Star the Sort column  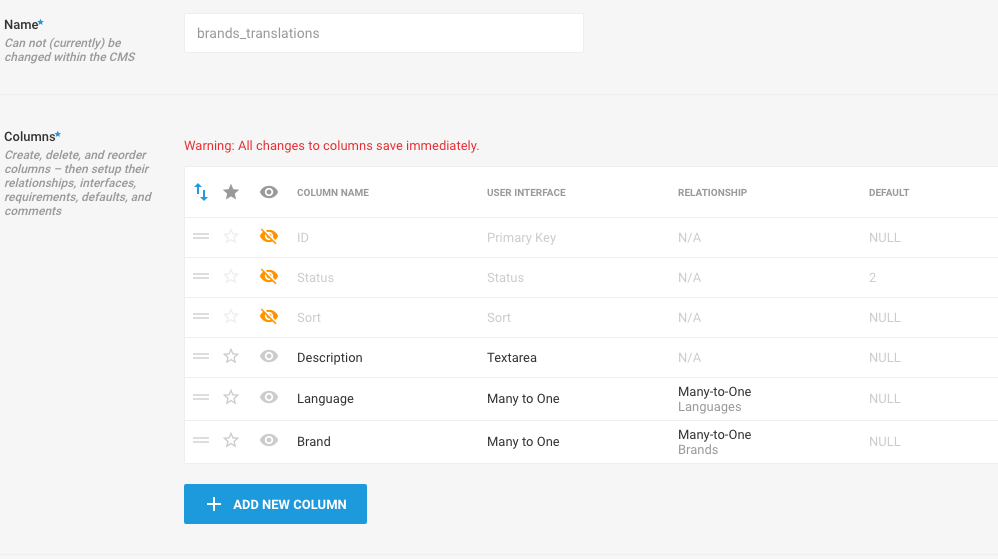coord(231,316)
